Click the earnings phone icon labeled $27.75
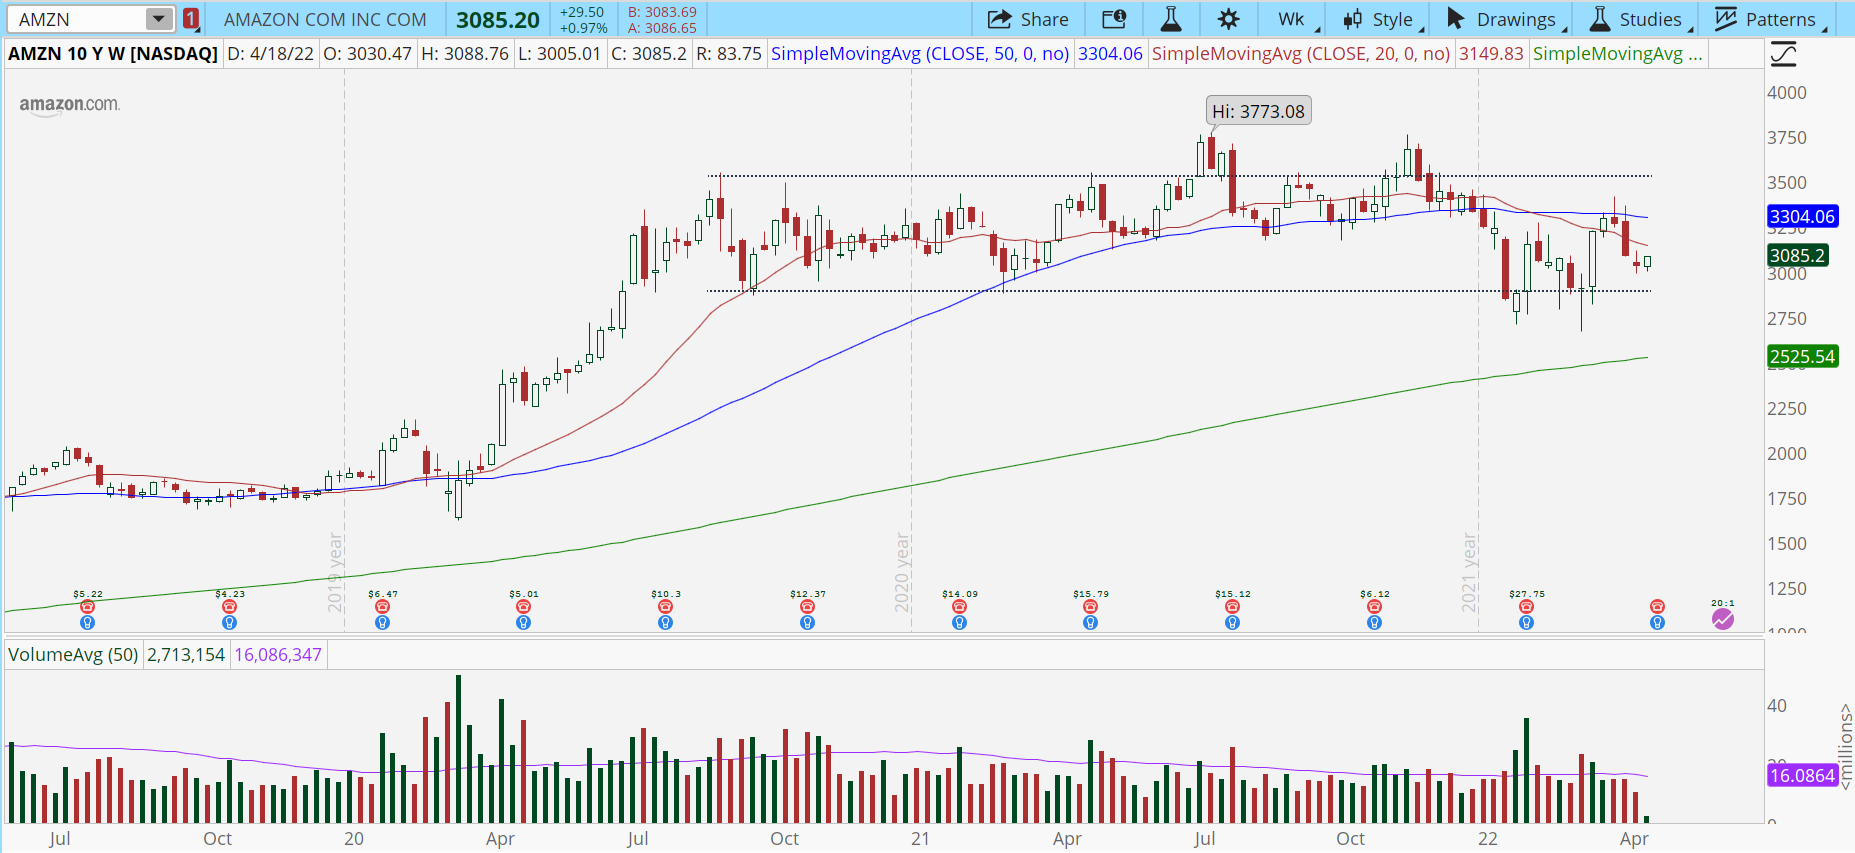 point(1526,607)
